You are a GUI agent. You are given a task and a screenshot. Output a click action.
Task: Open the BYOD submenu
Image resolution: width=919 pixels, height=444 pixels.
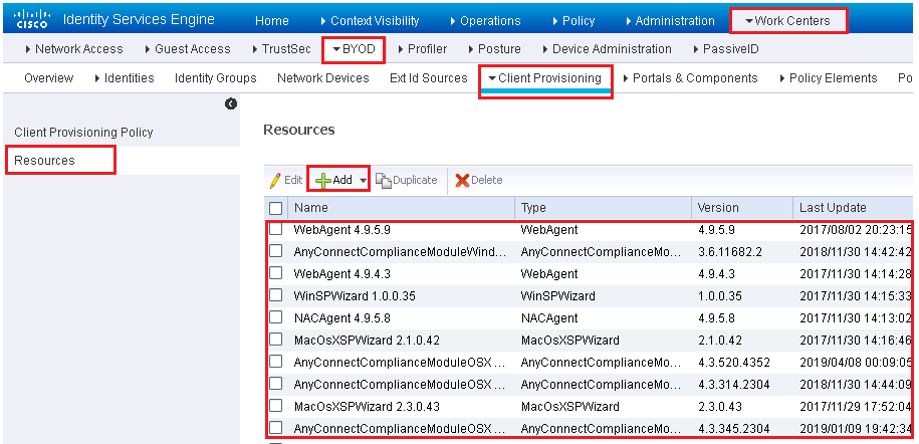click(x=354, y=49)
